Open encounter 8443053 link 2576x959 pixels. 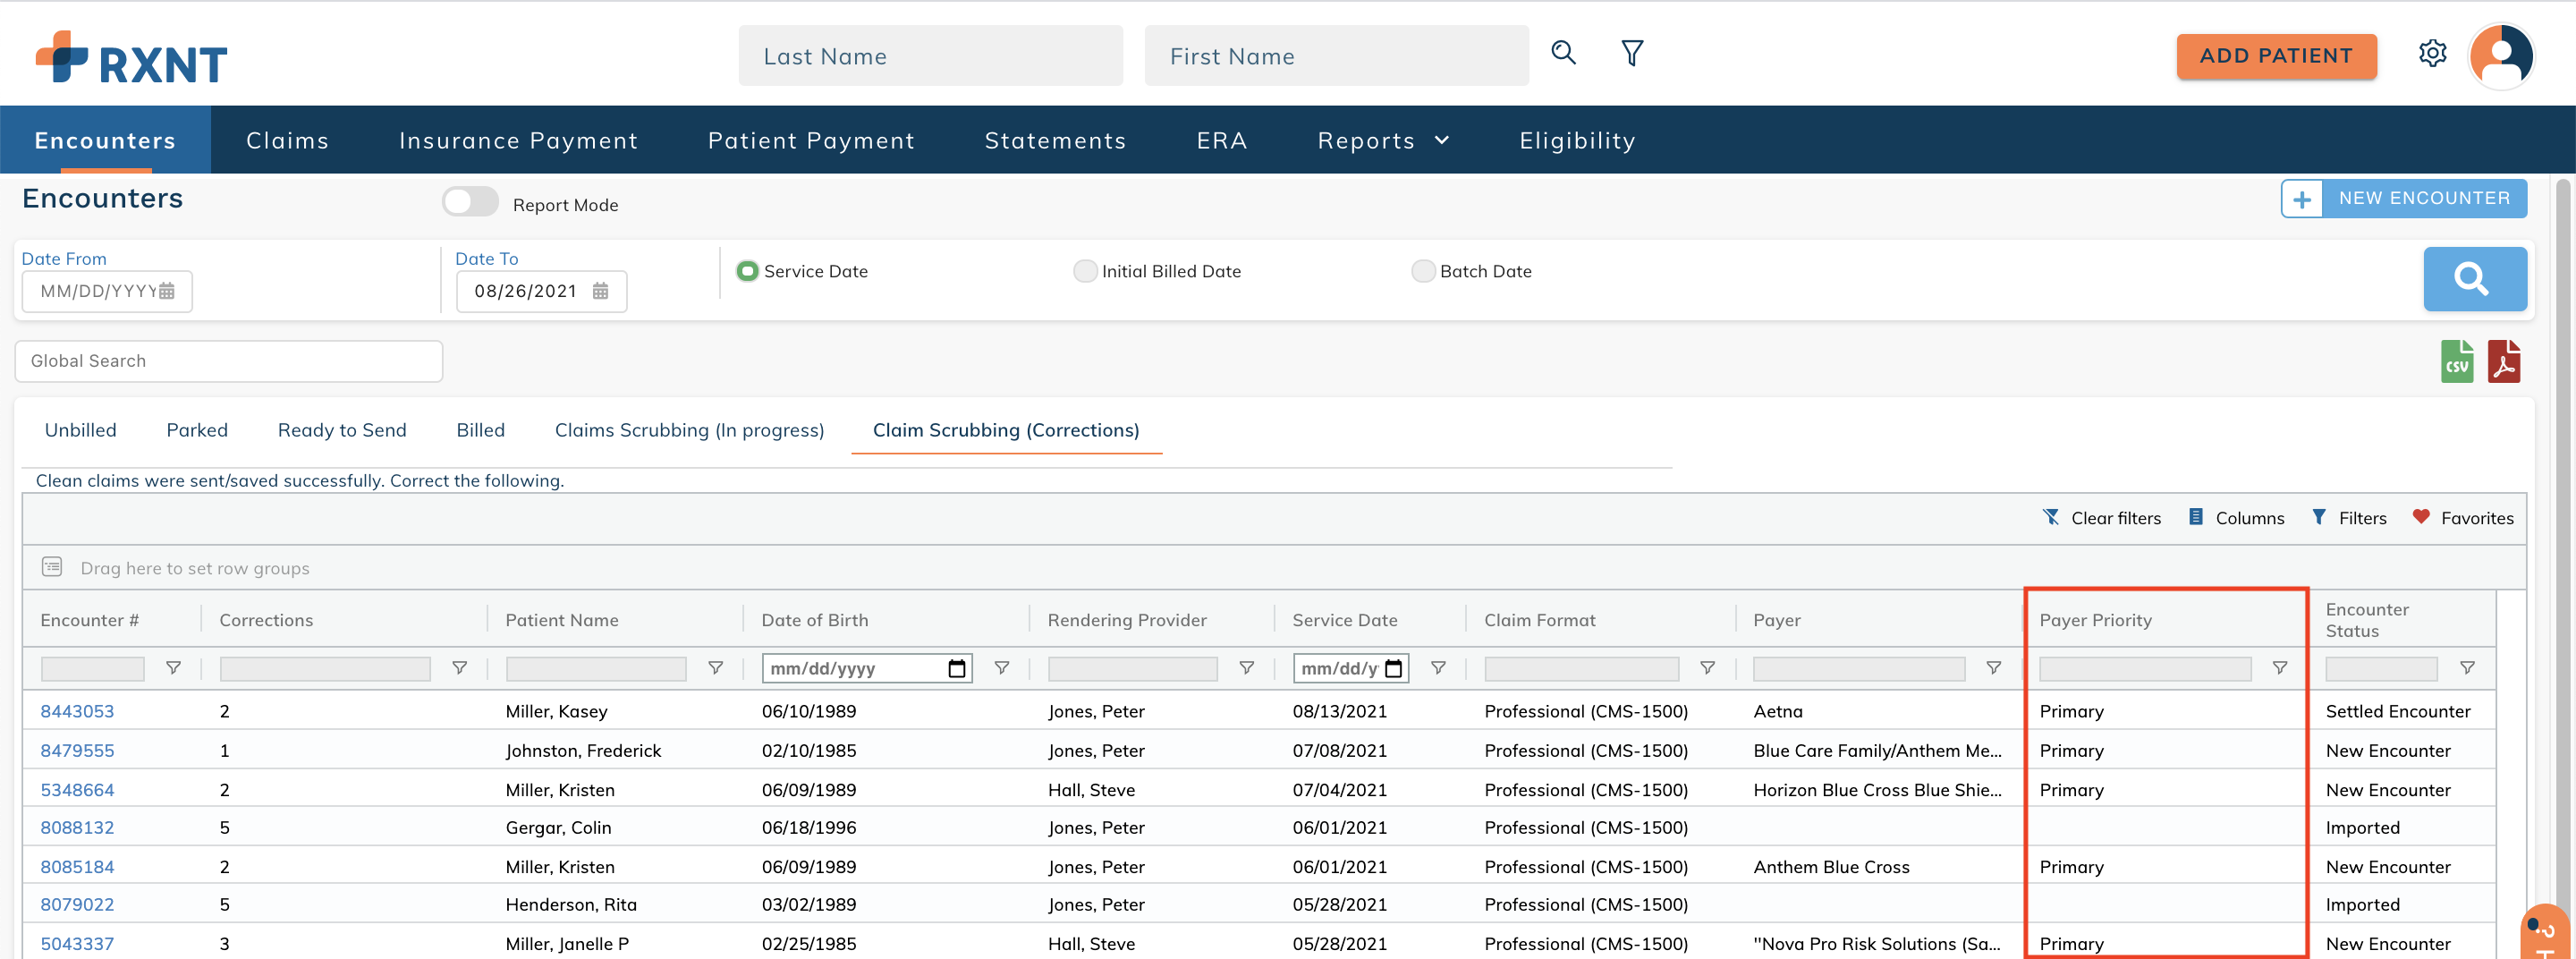click(x=77, y=711)
